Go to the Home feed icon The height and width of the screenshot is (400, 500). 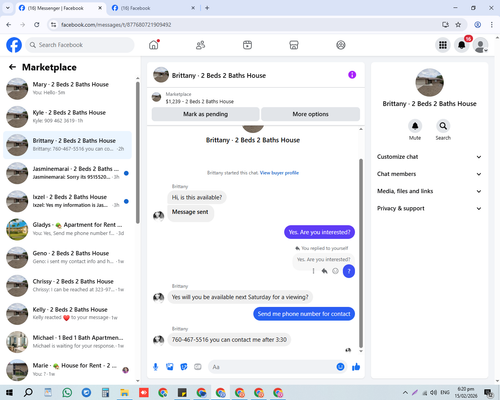(x=154, y=45)
